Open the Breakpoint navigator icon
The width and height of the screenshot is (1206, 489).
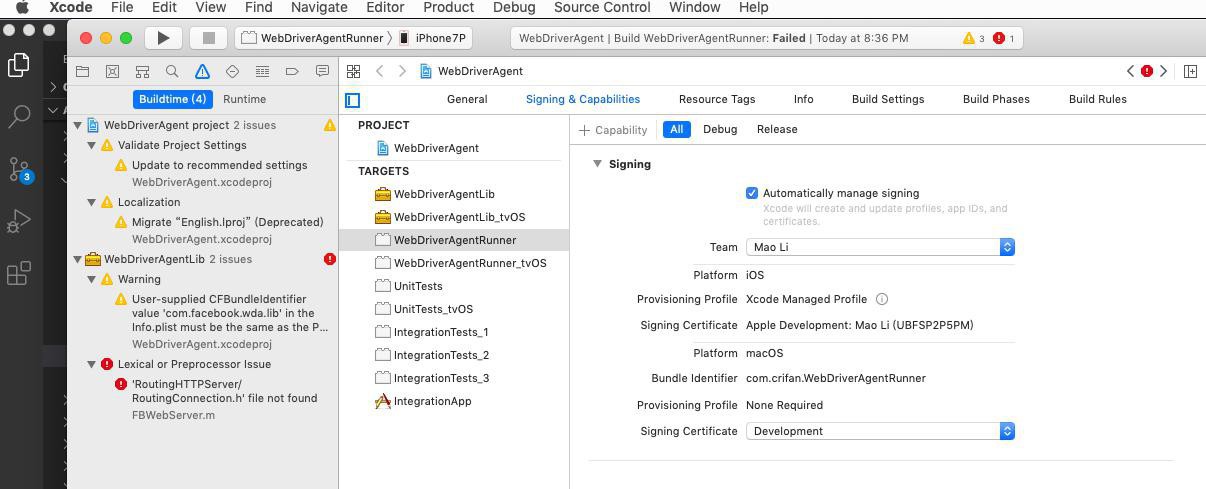292,71
